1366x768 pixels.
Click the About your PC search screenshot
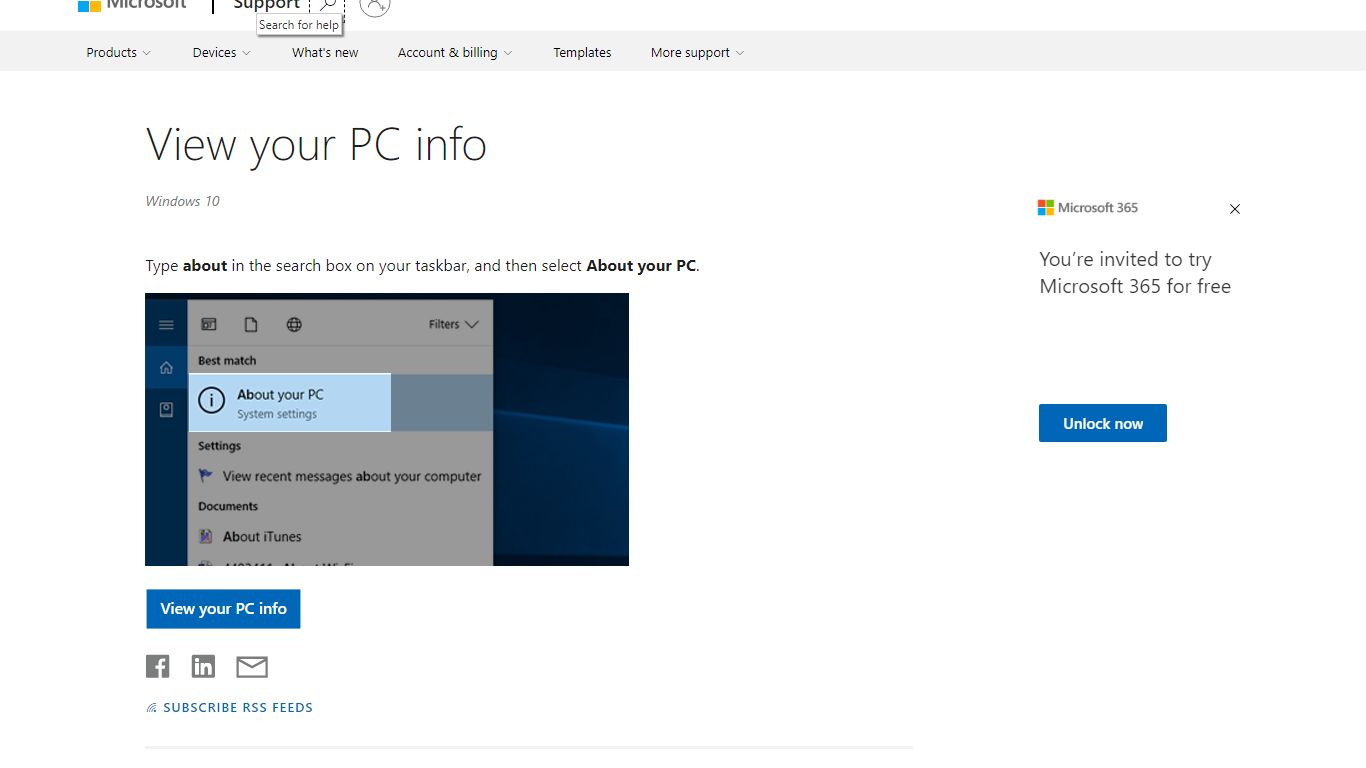pyautogui.click(x=387, y=429)
